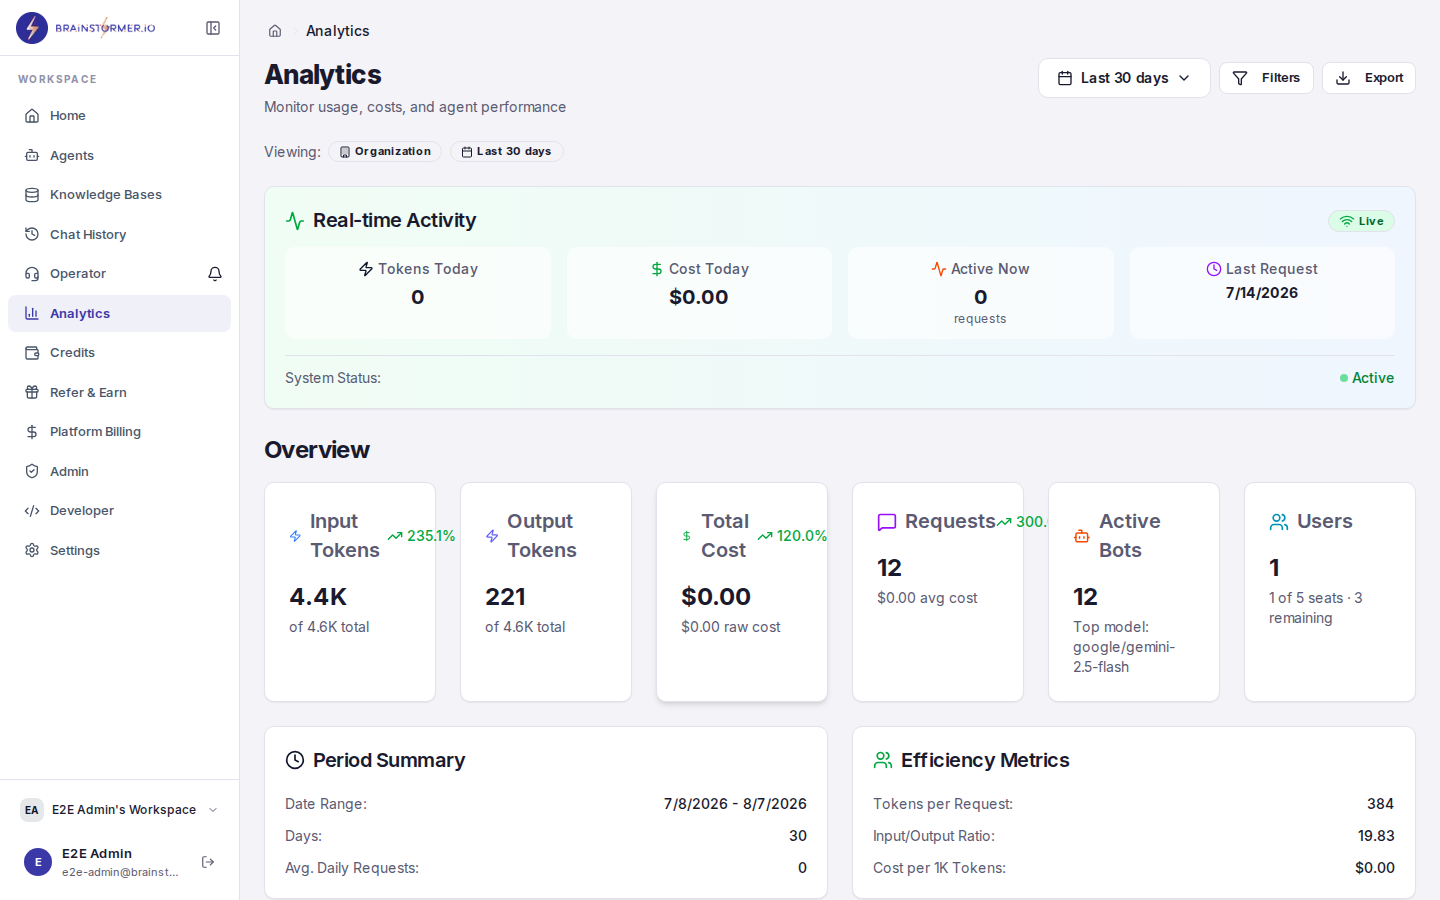This screenshot has width=1440, height=900.
Task: Click the Requests chat bubble icon
Action: (x=887, y=522)
